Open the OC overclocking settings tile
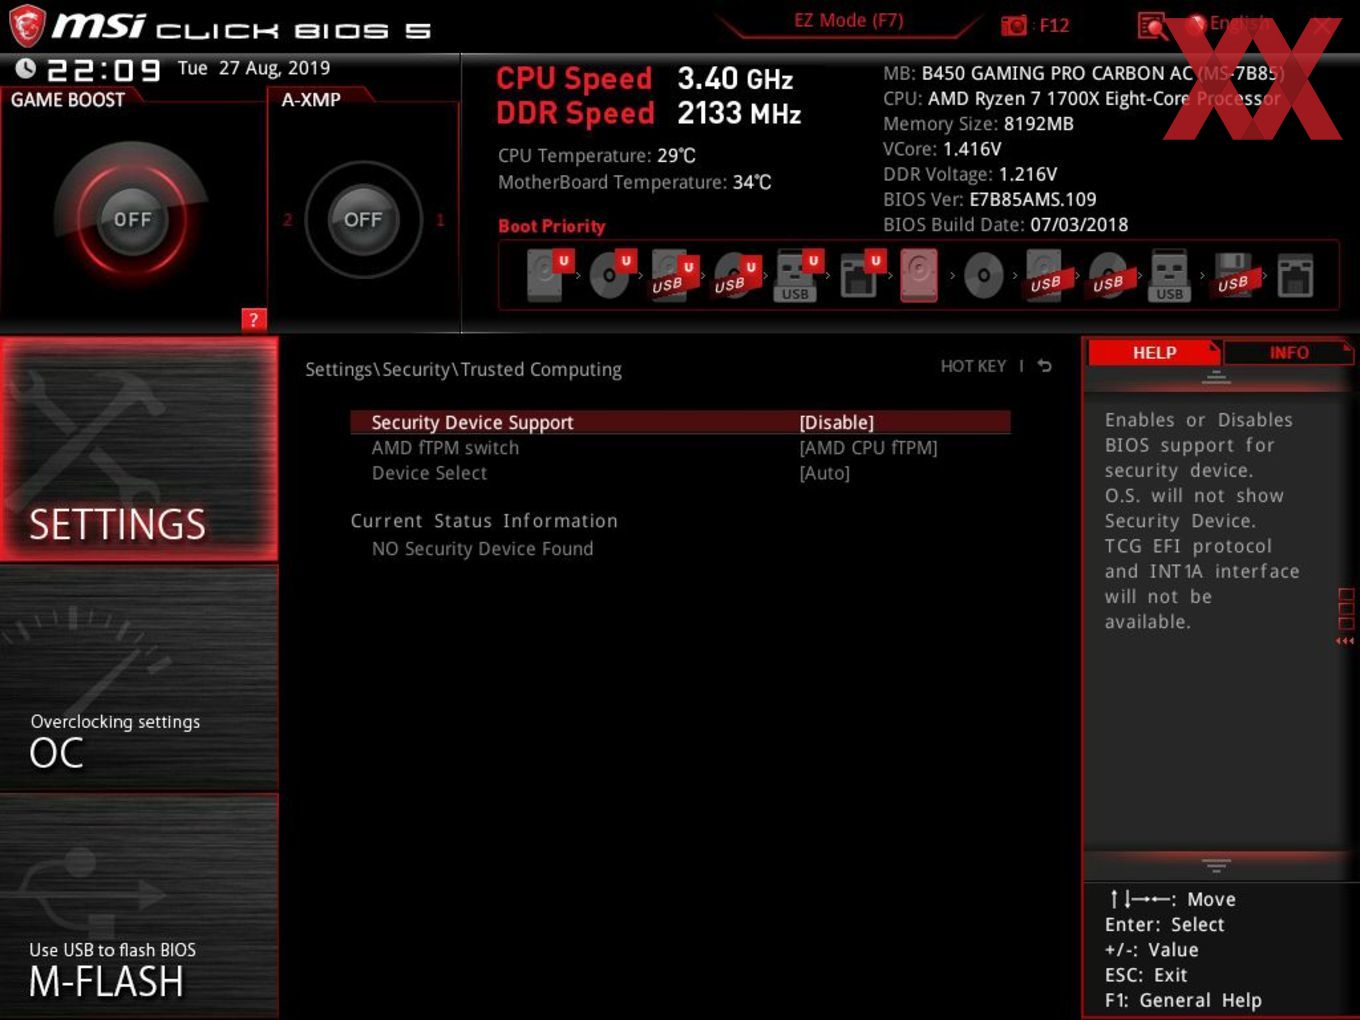The image size is (1360, 1020). click(x=139, y=678)
